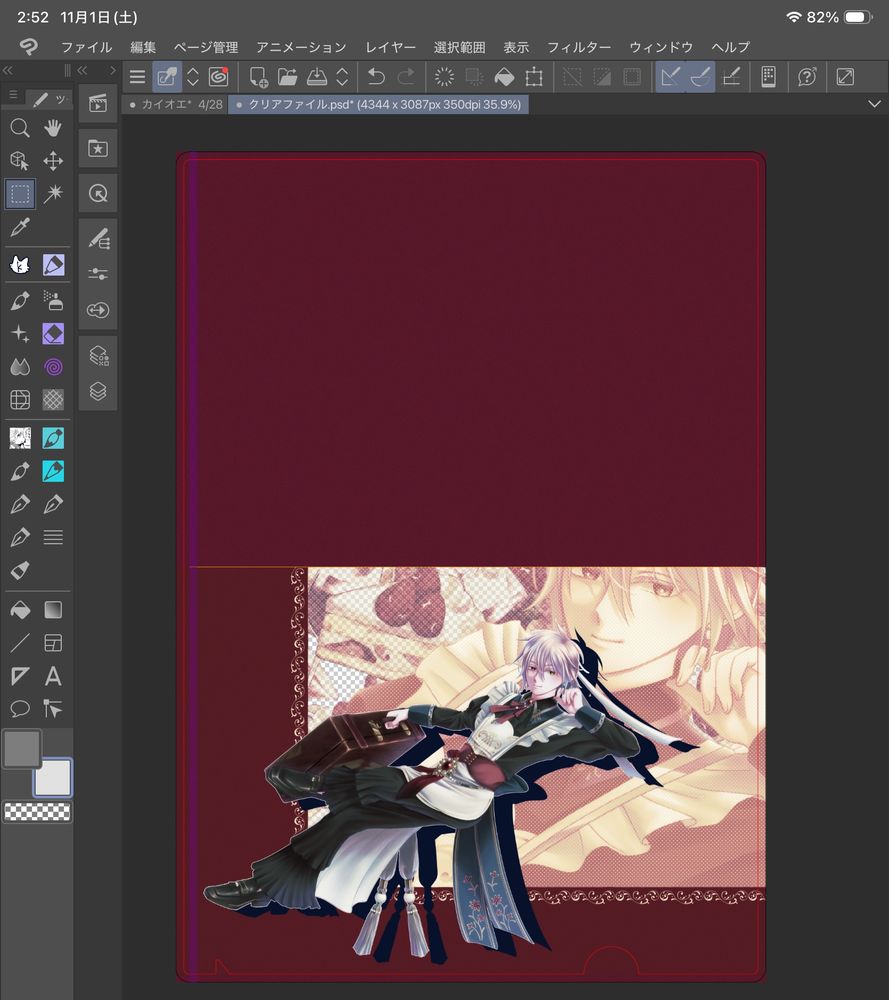Switch to the カイオエ canvas tab

point(175,105)
